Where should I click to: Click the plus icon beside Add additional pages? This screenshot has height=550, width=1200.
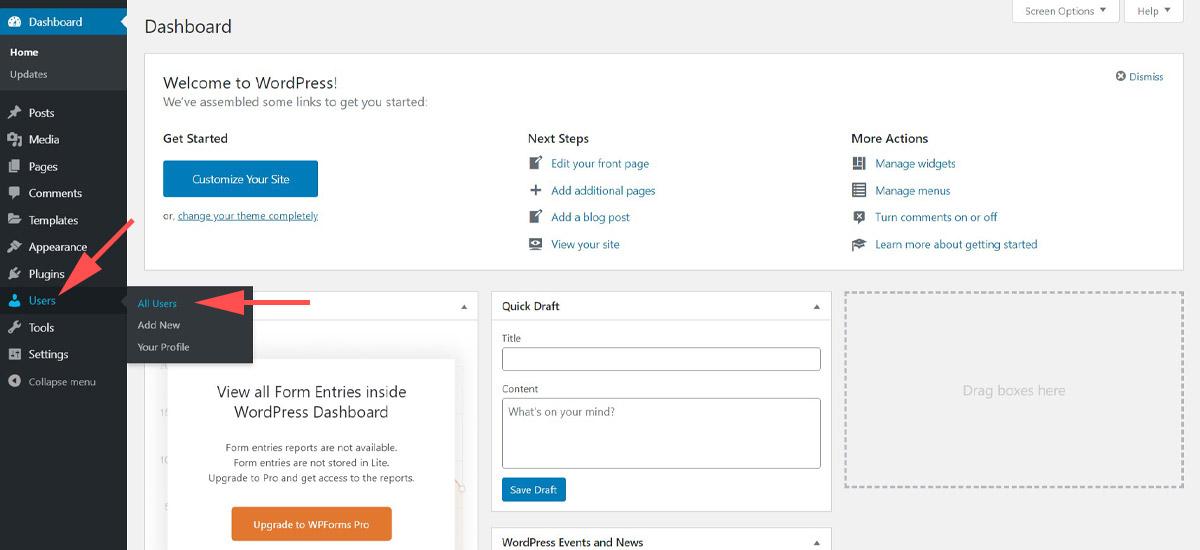coord(535,190)
